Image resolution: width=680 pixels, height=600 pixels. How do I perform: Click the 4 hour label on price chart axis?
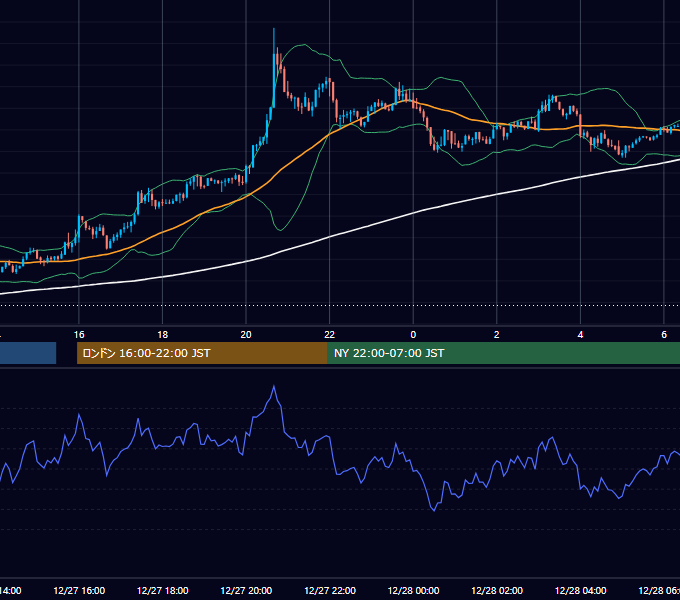coord(580,335)
